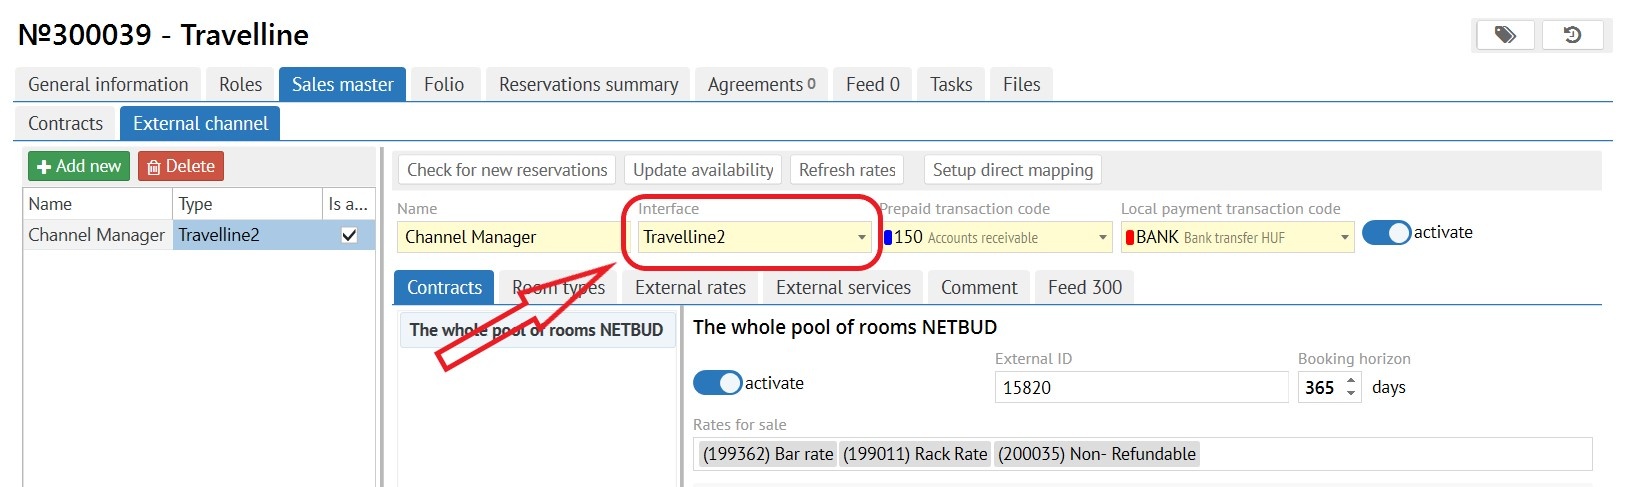
Task: Click the history icon button at top right
Action: pos(1572,36)
